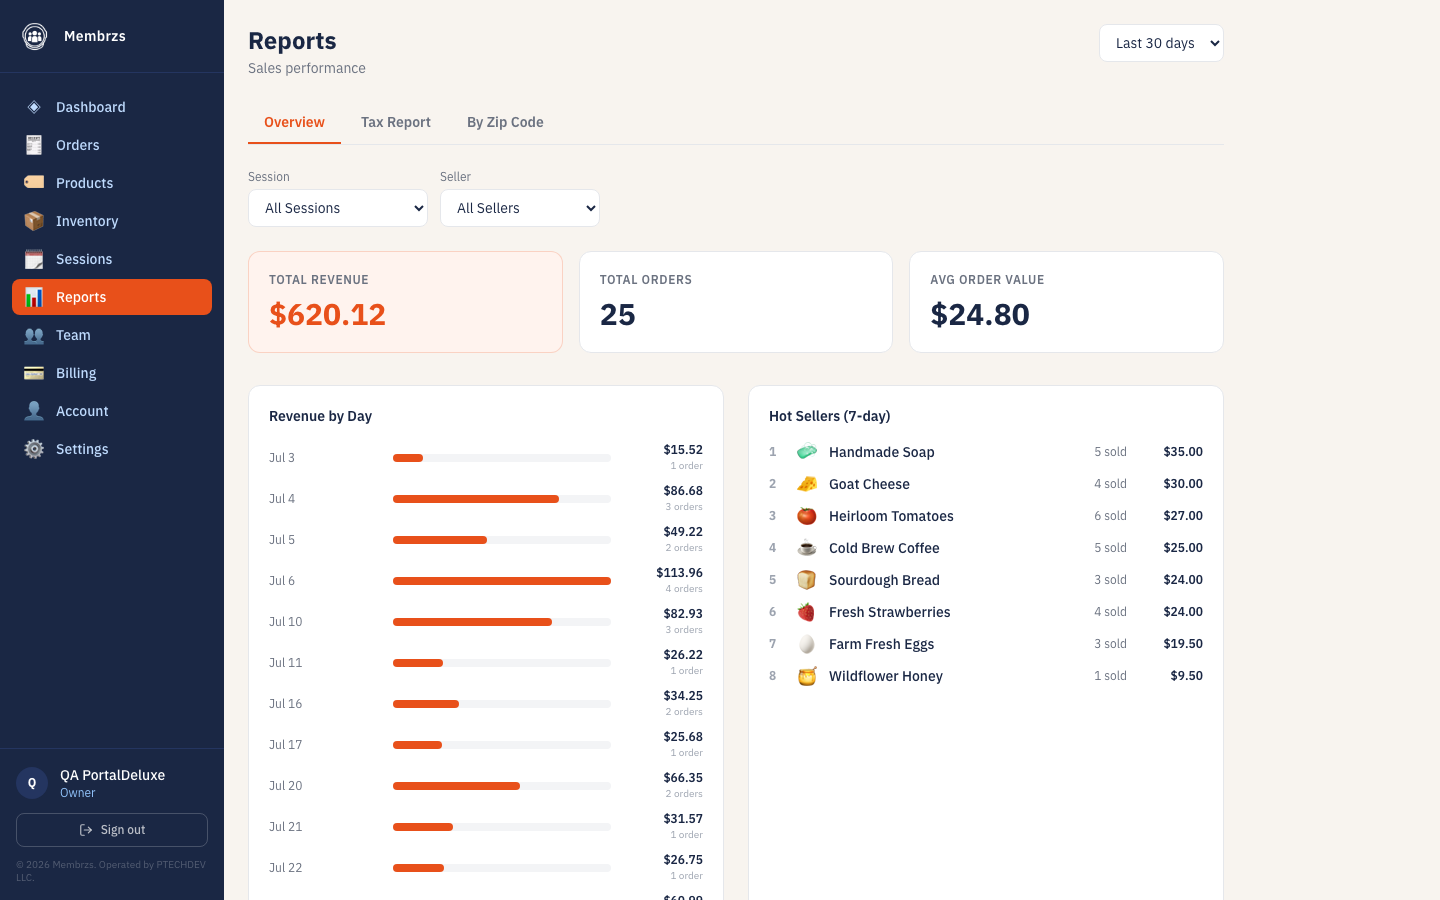Screen dimensions: 1440x900
Task: Click the Inventory box icon
Action: 34,221
